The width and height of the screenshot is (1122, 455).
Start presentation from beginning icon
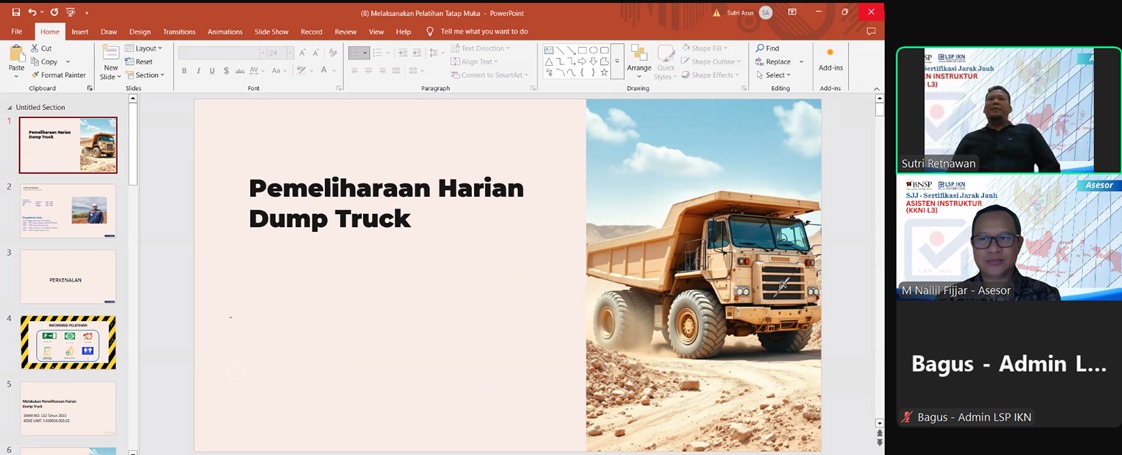pyautogui.click(x=70, y=12)
